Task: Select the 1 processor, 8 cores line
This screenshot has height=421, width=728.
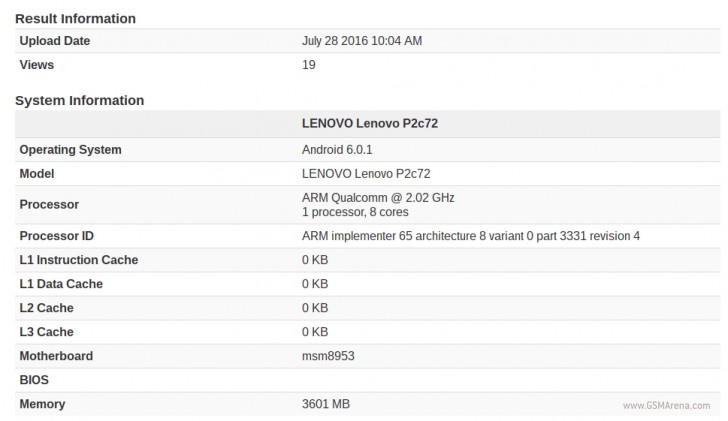Action: coord(355,212)
